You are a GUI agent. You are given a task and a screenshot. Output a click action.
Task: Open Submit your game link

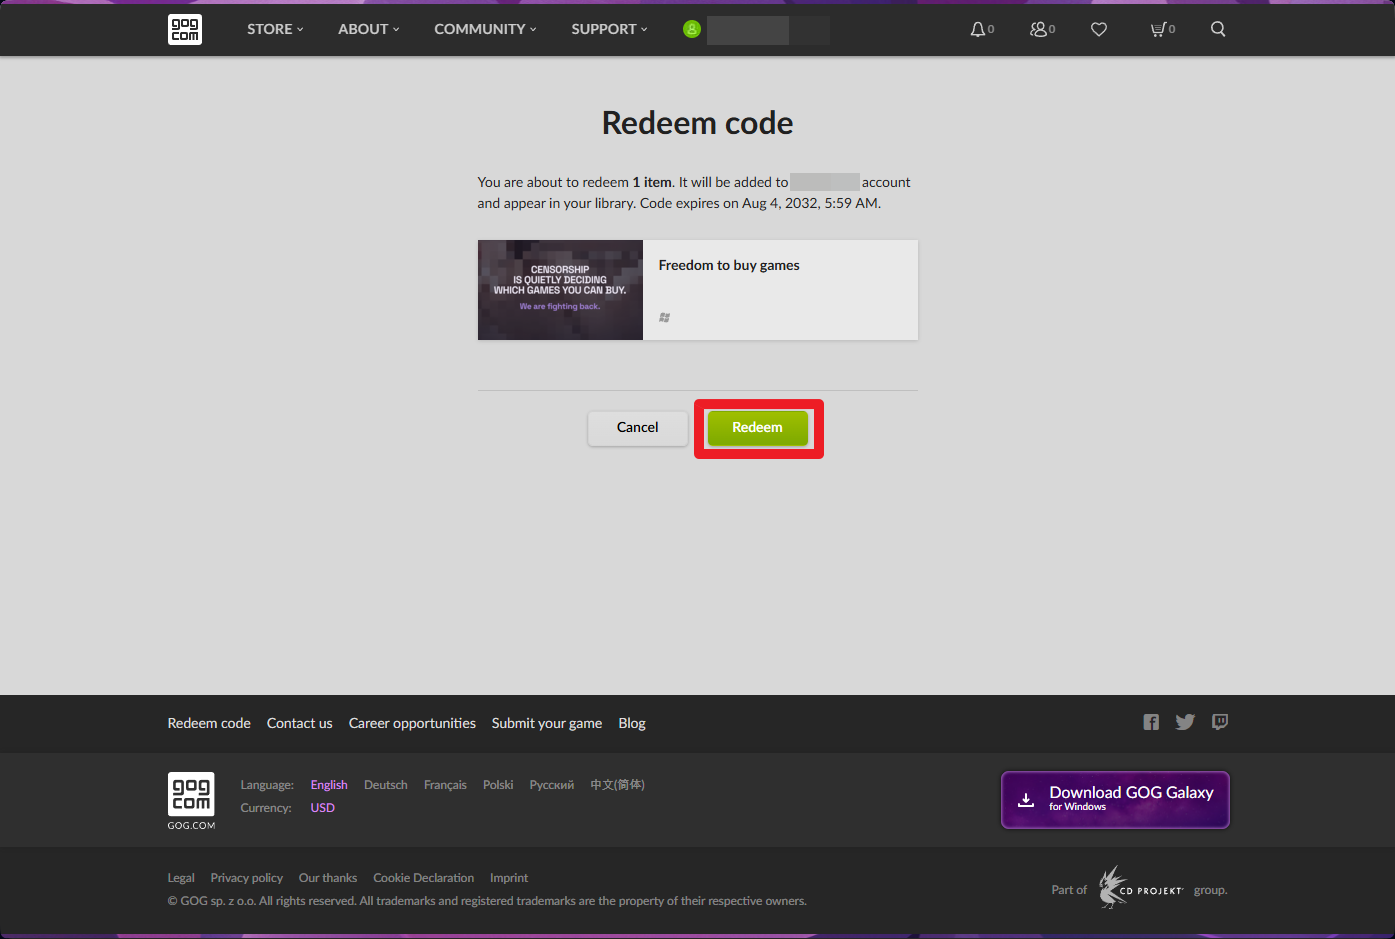click(546, 723)
